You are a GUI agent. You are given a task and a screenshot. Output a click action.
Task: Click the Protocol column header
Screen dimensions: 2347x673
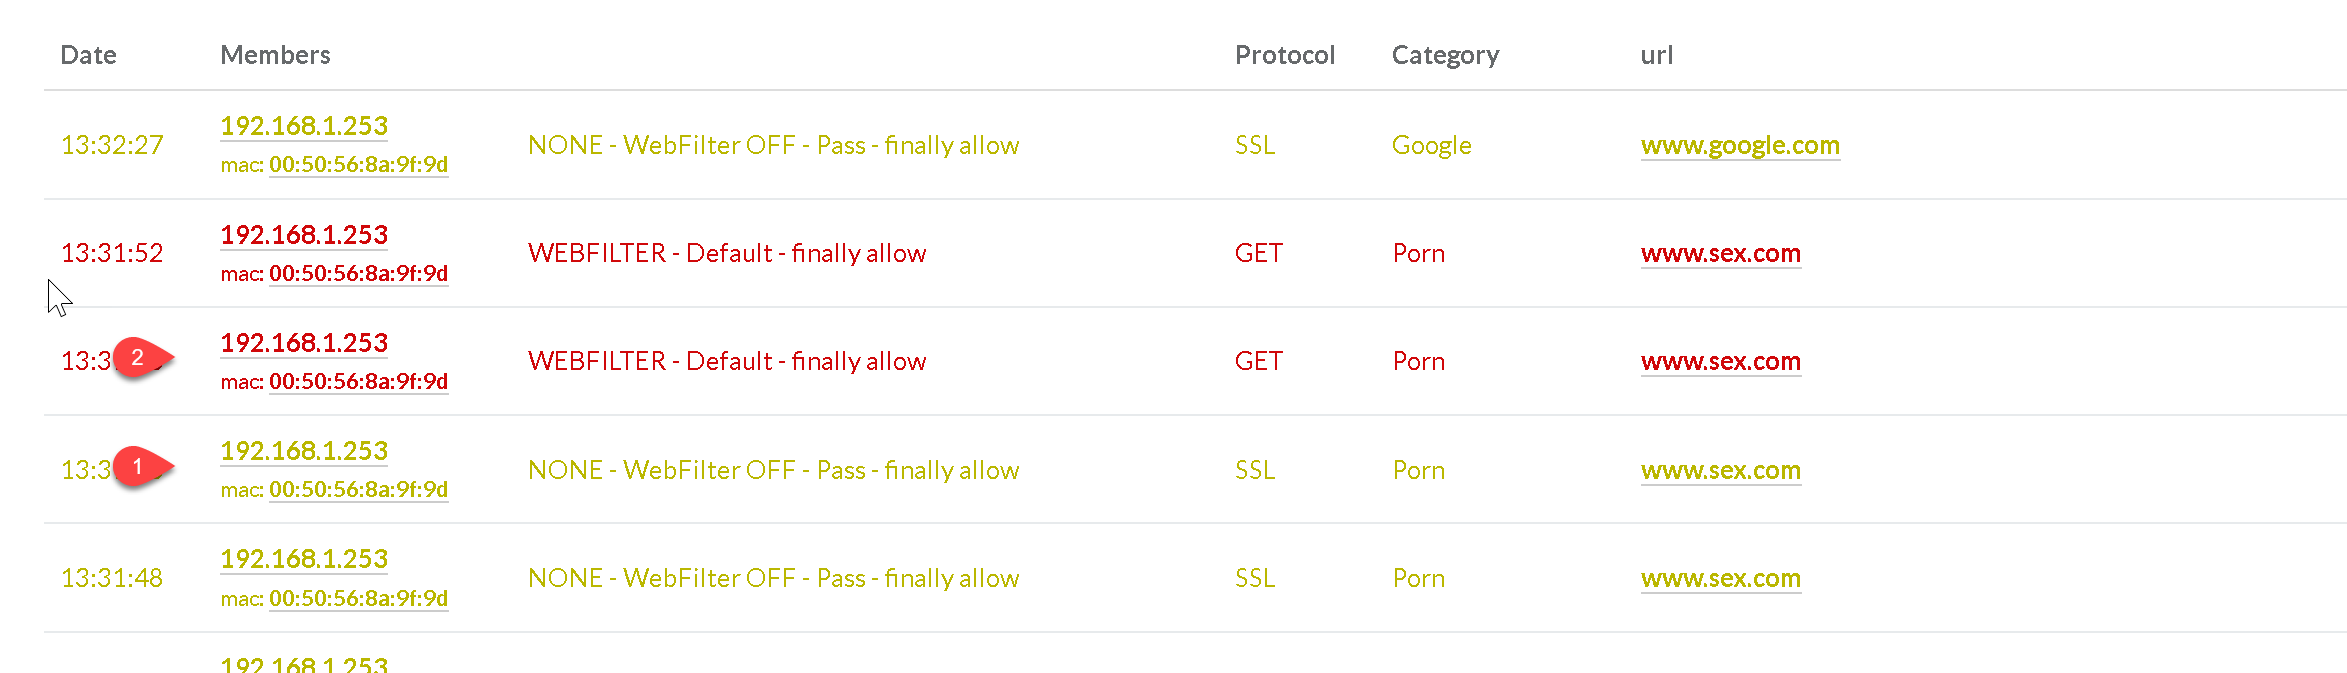tap(1284, 55)
